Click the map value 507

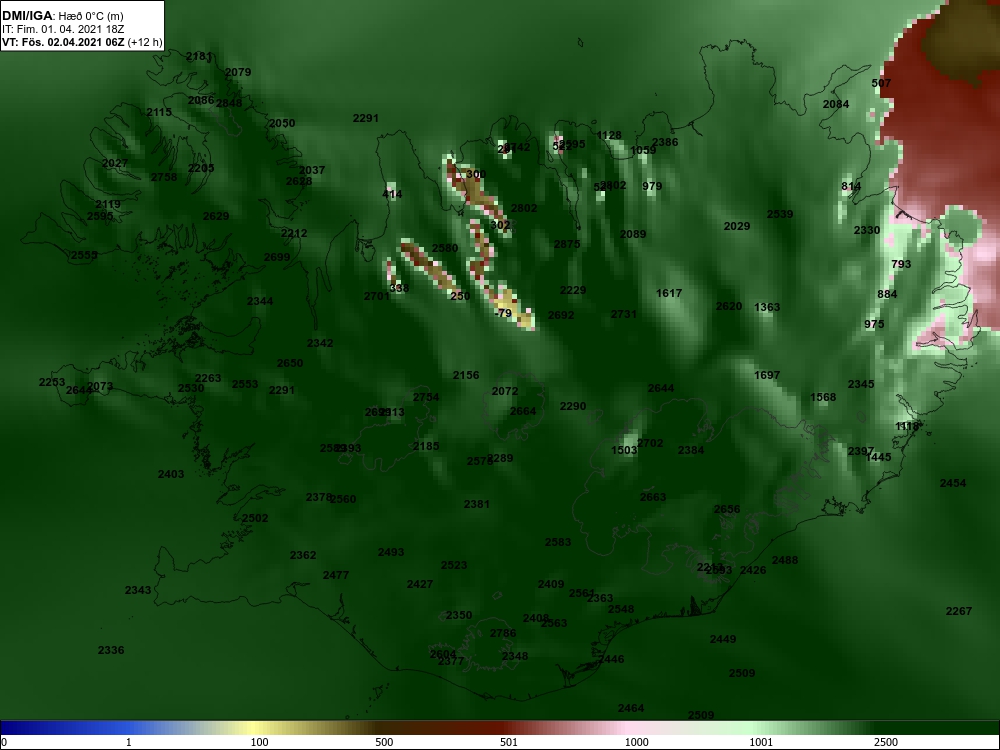[881, 83]
